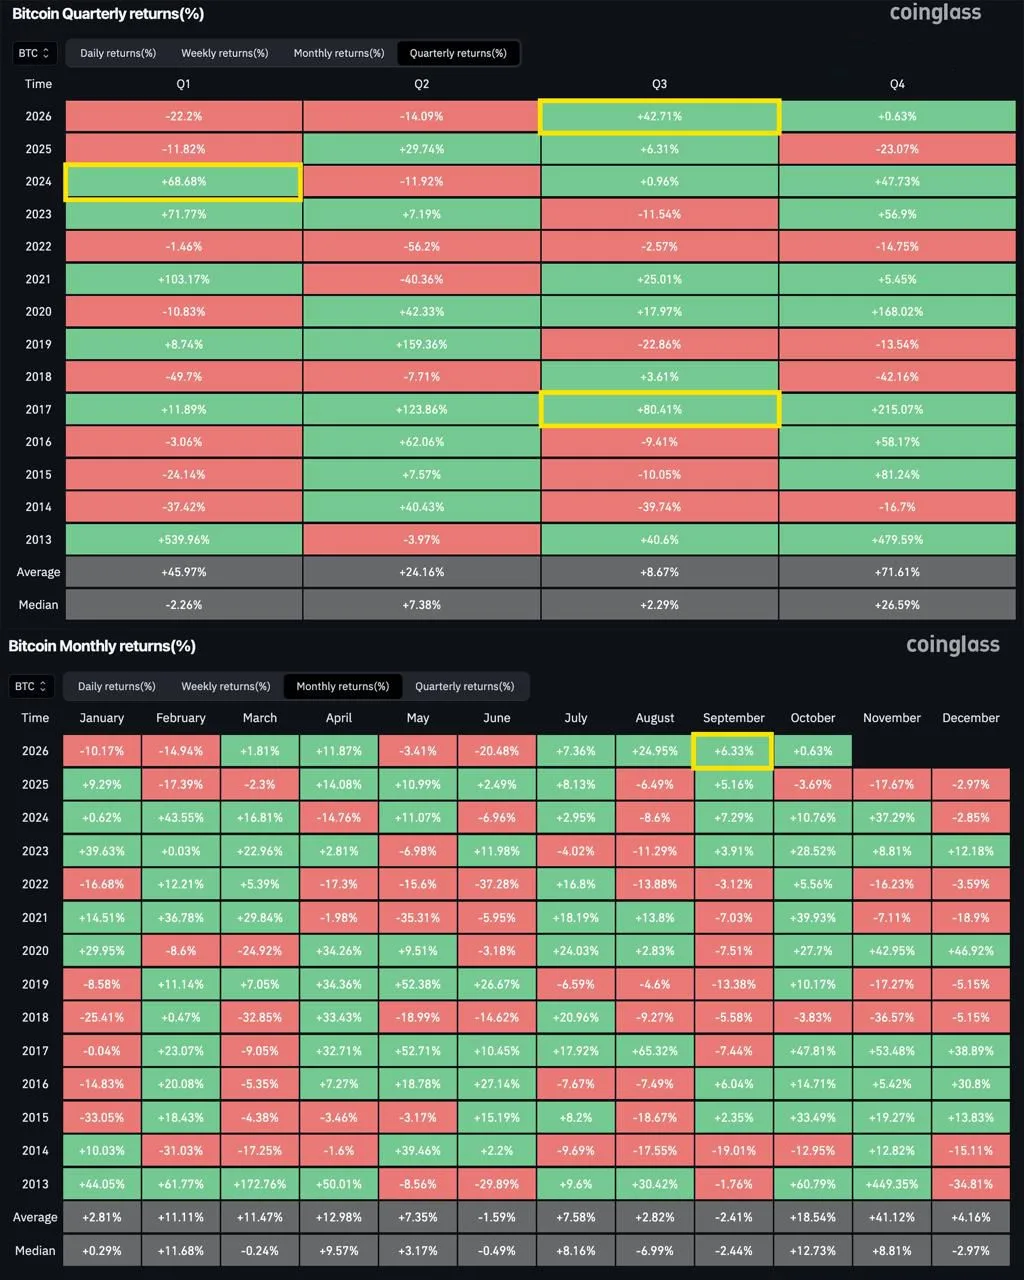Select Monthly returns(%) tab in the Quarterly panel
The height and width of the screenshot is (1280, 1024).
(x=339, y=53)
